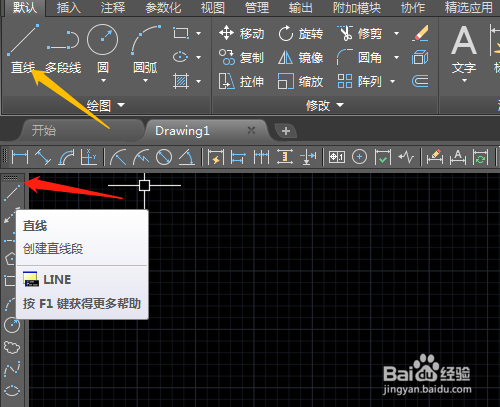Click the Dimension break icon

point(308,157)
